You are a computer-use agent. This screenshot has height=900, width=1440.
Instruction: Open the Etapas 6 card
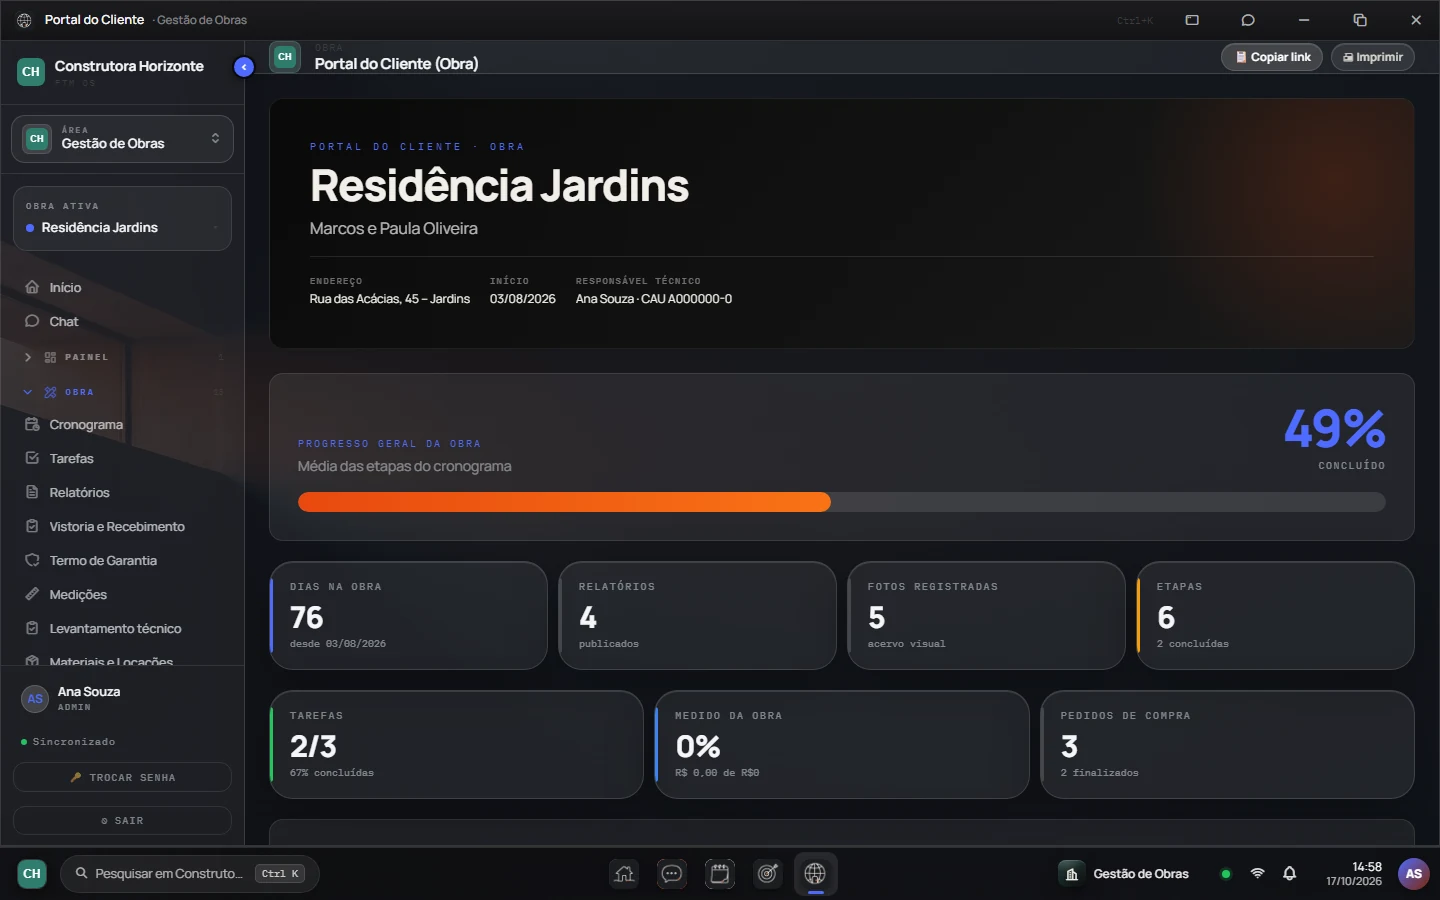(1275, 615)
